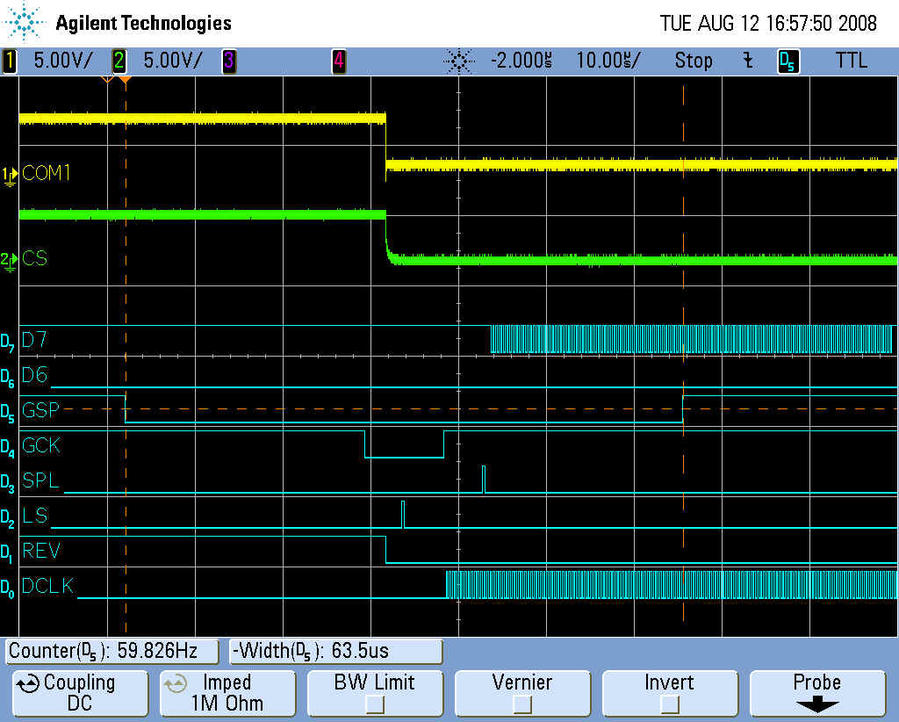899x722 pixels.
Task: Toggle the Vernier checkbox
Action: (521, 704)
